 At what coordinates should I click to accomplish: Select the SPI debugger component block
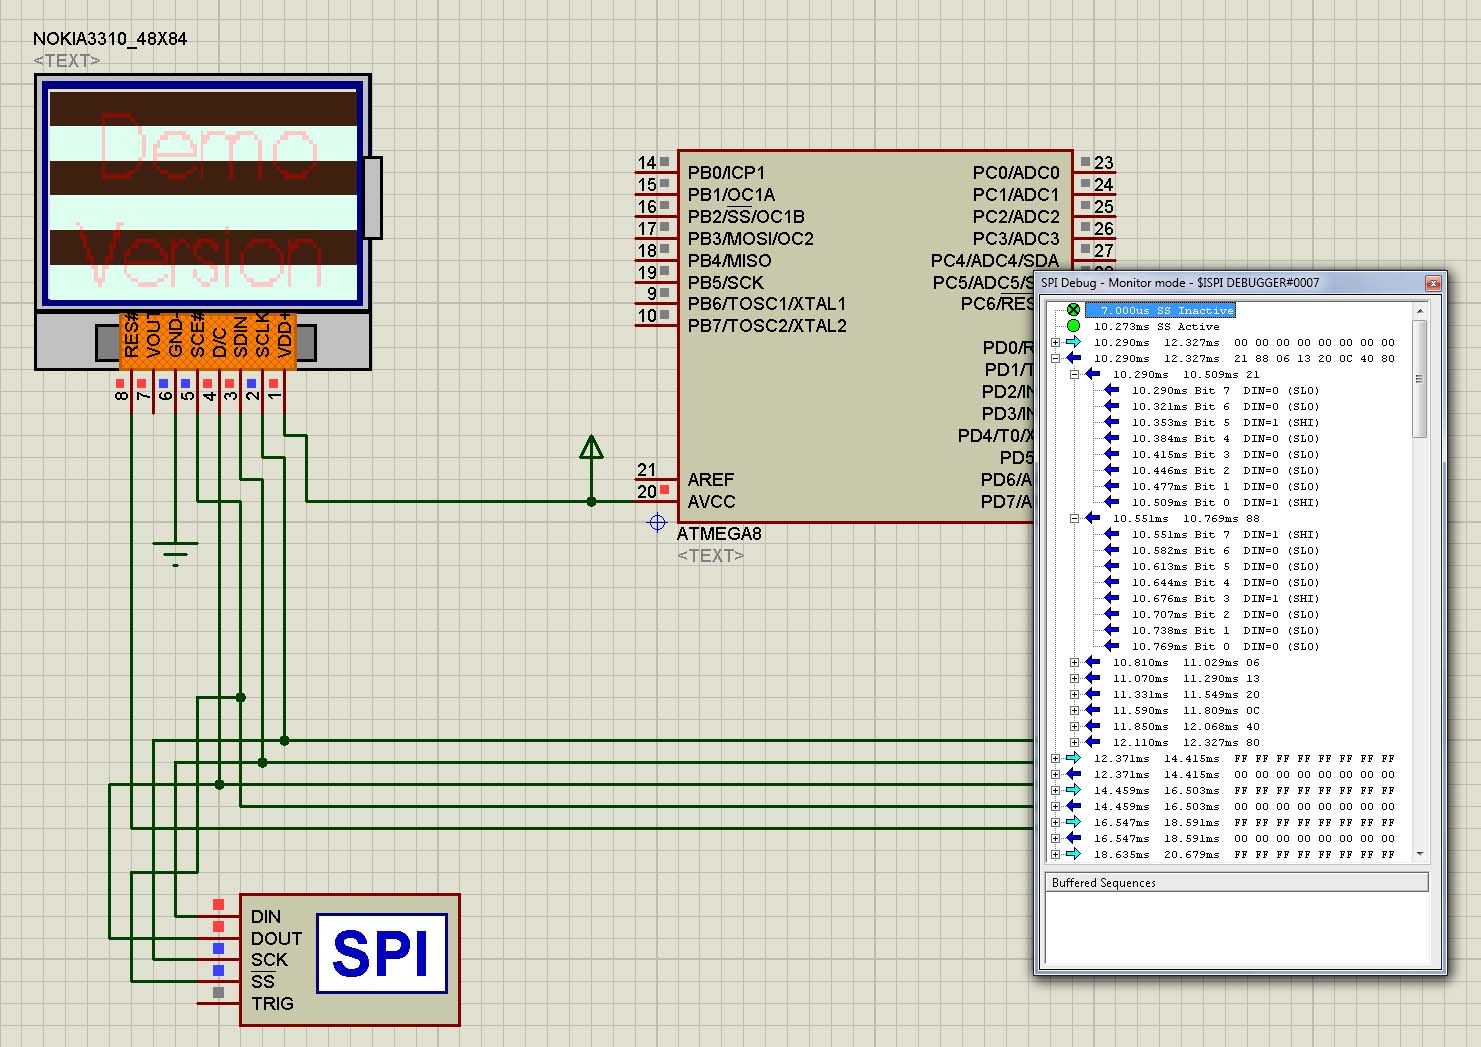(x=349, y=959)
